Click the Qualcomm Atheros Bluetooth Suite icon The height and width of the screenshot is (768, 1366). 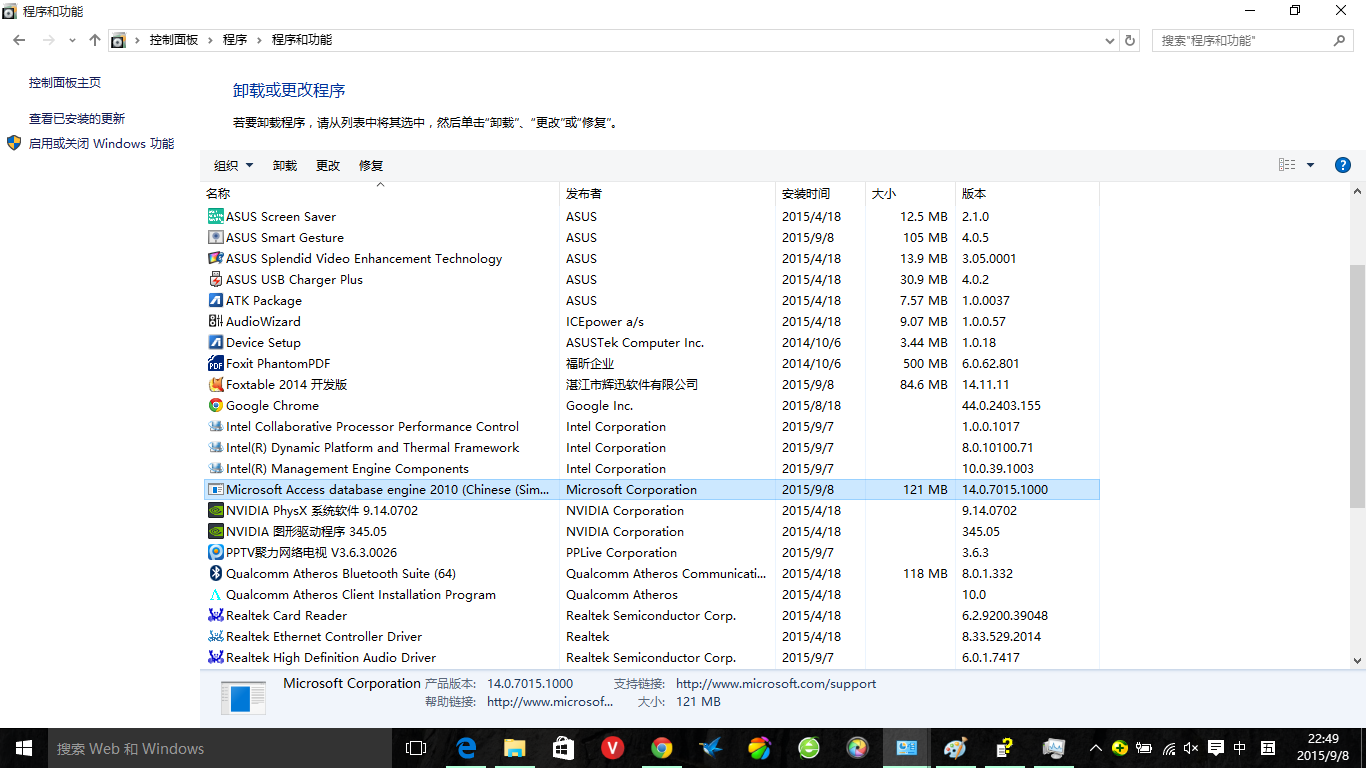click(215, 573)
